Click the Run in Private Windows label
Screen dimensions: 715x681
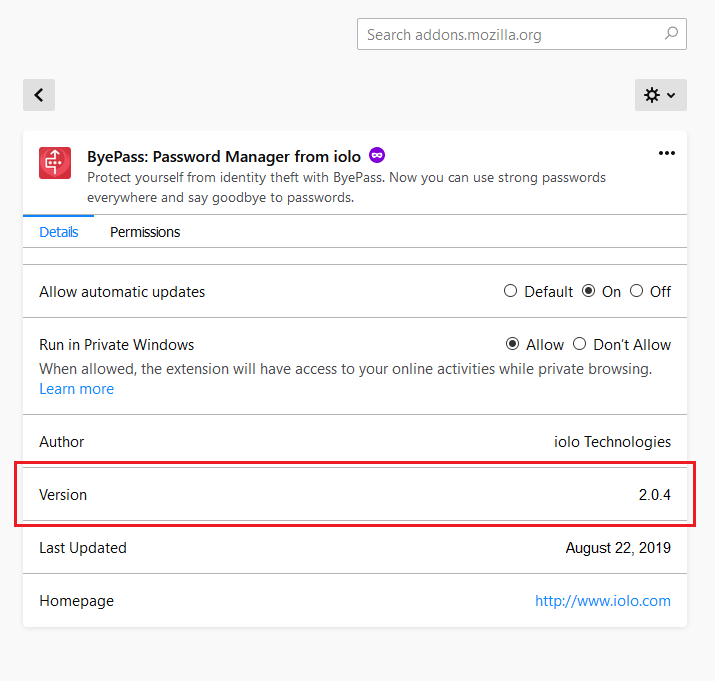coord(116,345)
